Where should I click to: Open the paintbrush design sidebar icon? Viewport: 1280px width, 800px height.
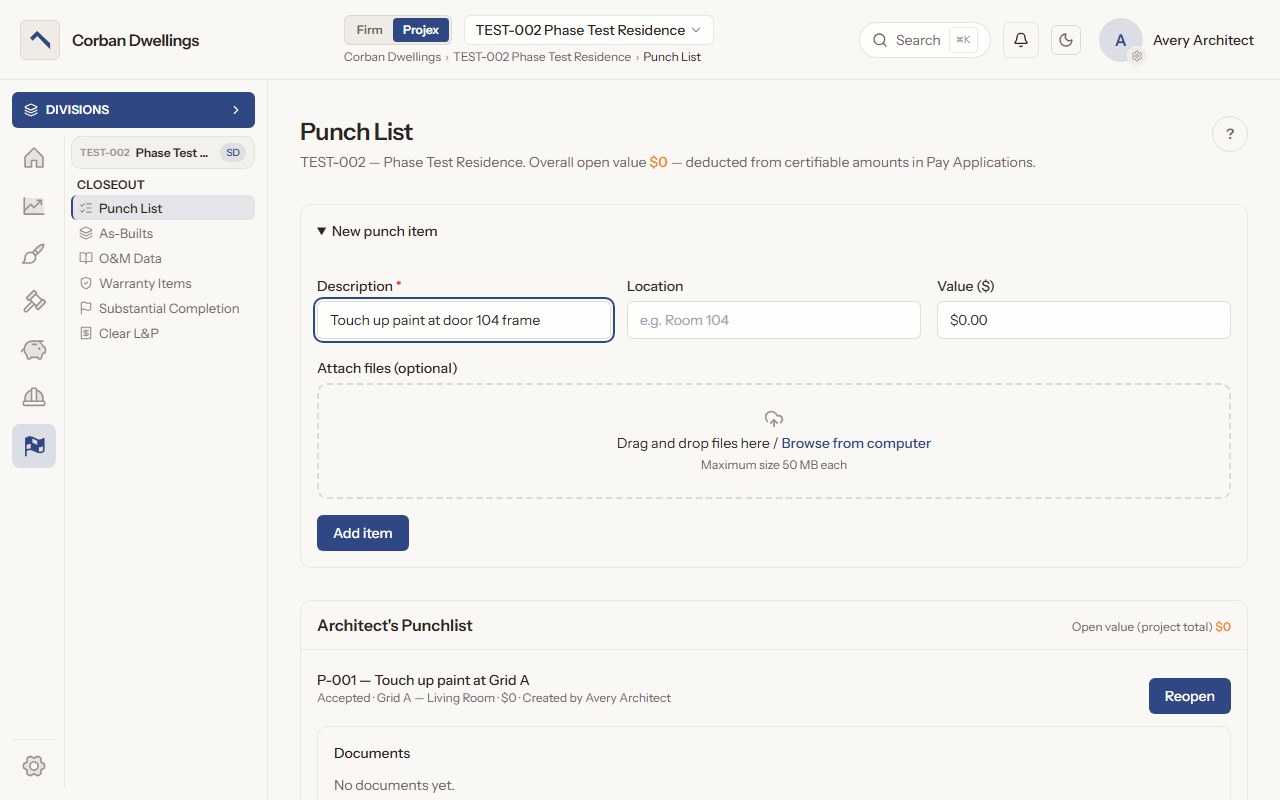[34, 254]
